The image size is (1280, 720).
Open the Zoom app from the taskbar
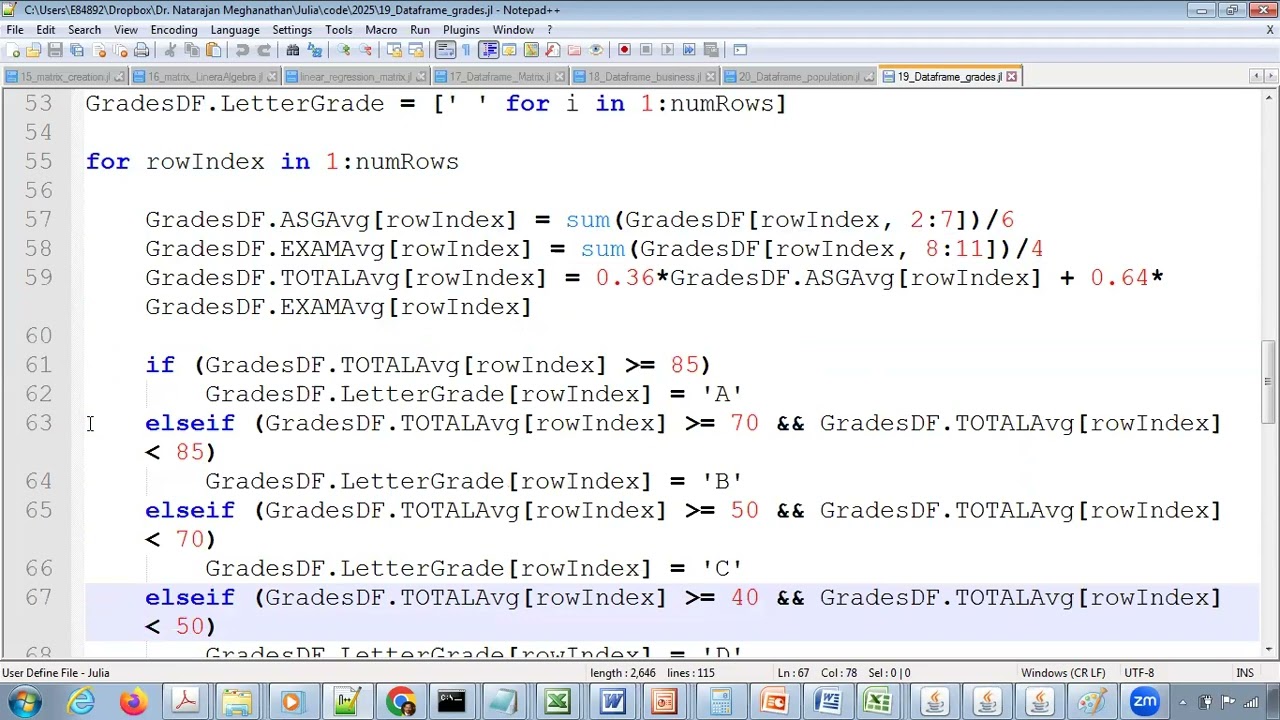coord(1145,702)
